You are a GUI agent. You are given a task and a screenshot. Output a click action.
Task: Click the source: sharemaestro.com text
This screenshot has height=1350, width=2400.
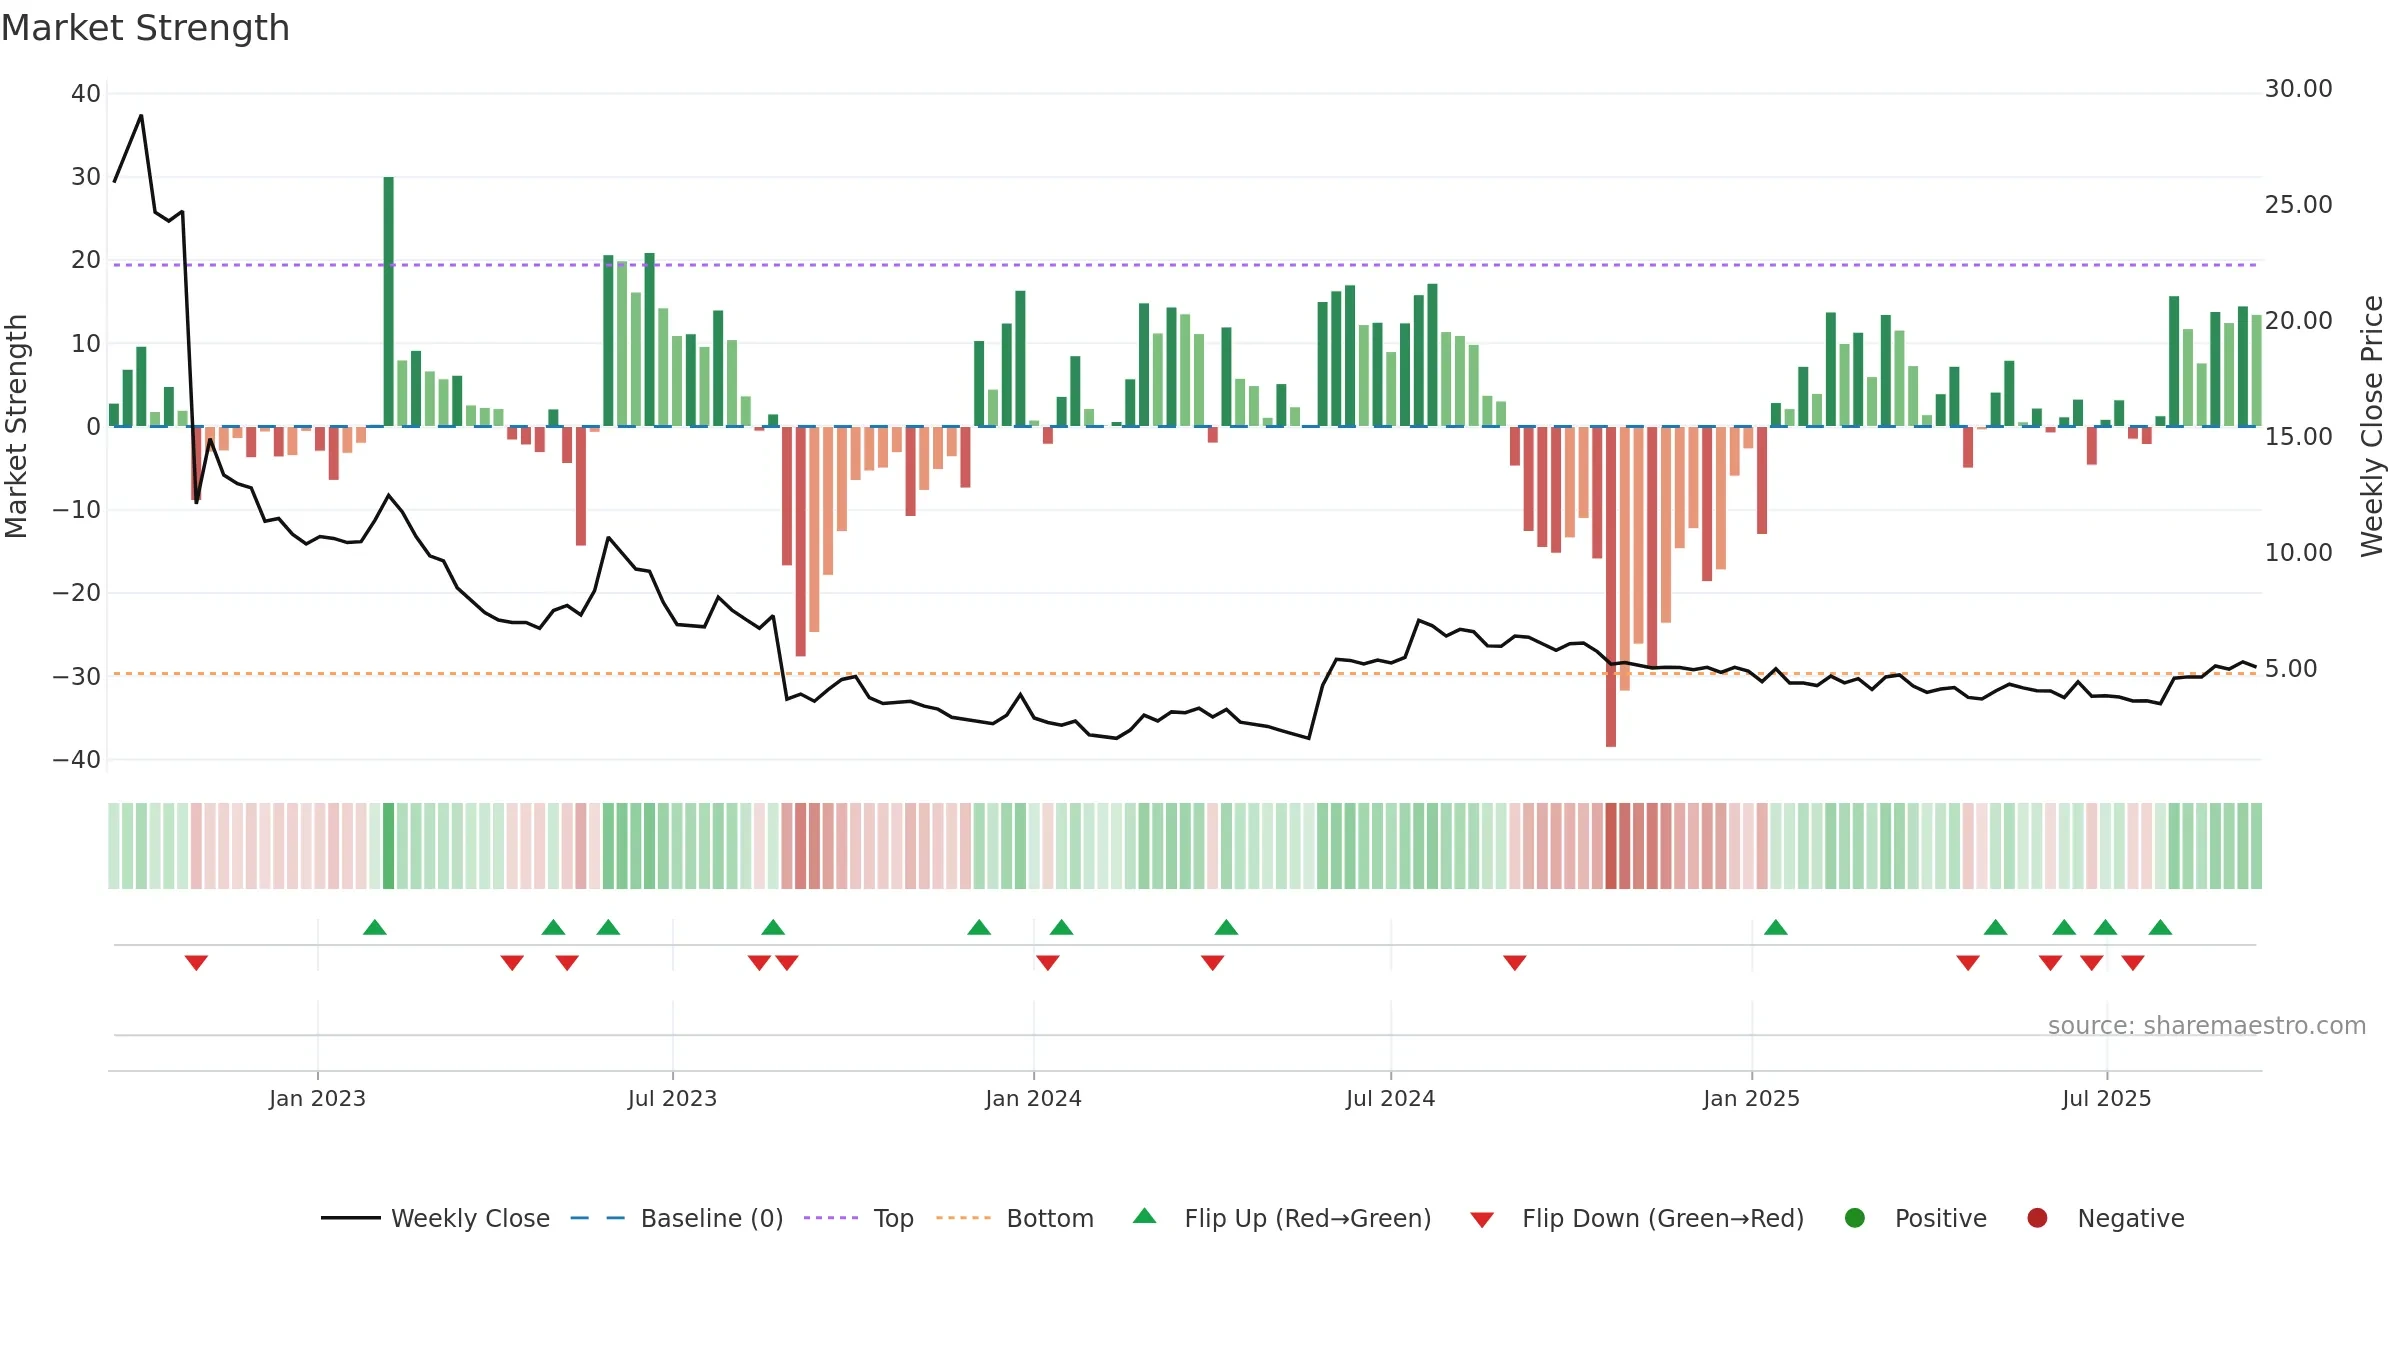[x=2207, y=1026]
